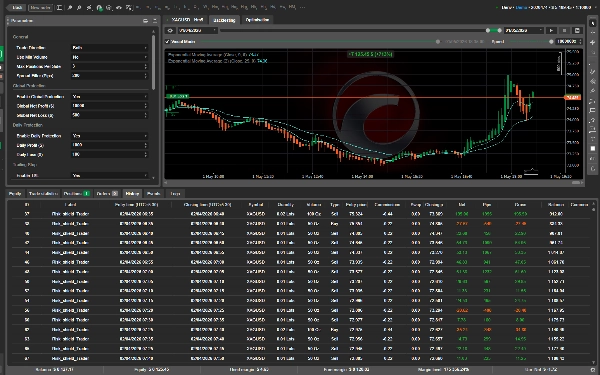Screen dimensions: 600x375
Task: Click the stop backtest button
Action: tap(564, 30)
